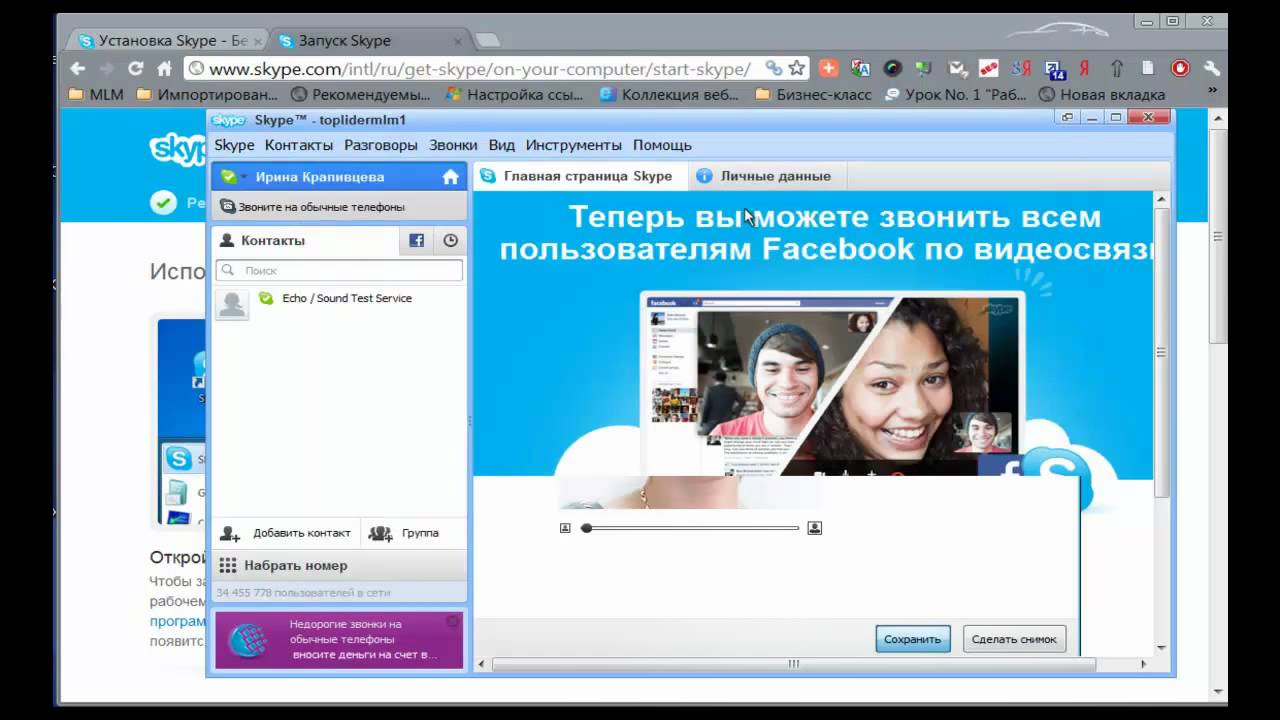Click the Сохранить button
The width and height of the screenshot is (1280, 720).
click(913, 639)
